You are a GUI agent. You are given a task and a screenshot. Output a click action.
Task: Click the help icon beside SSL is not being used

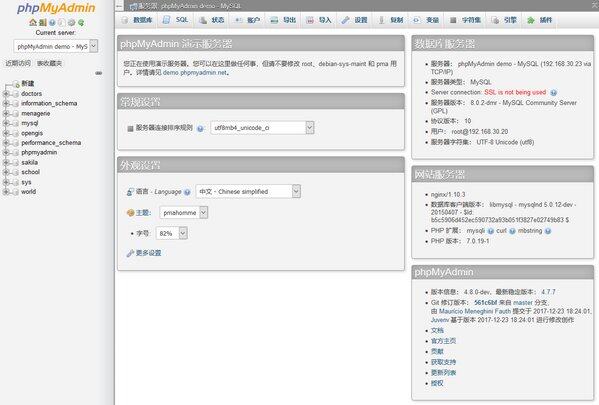pyautogui.click(x=553, y=92)
